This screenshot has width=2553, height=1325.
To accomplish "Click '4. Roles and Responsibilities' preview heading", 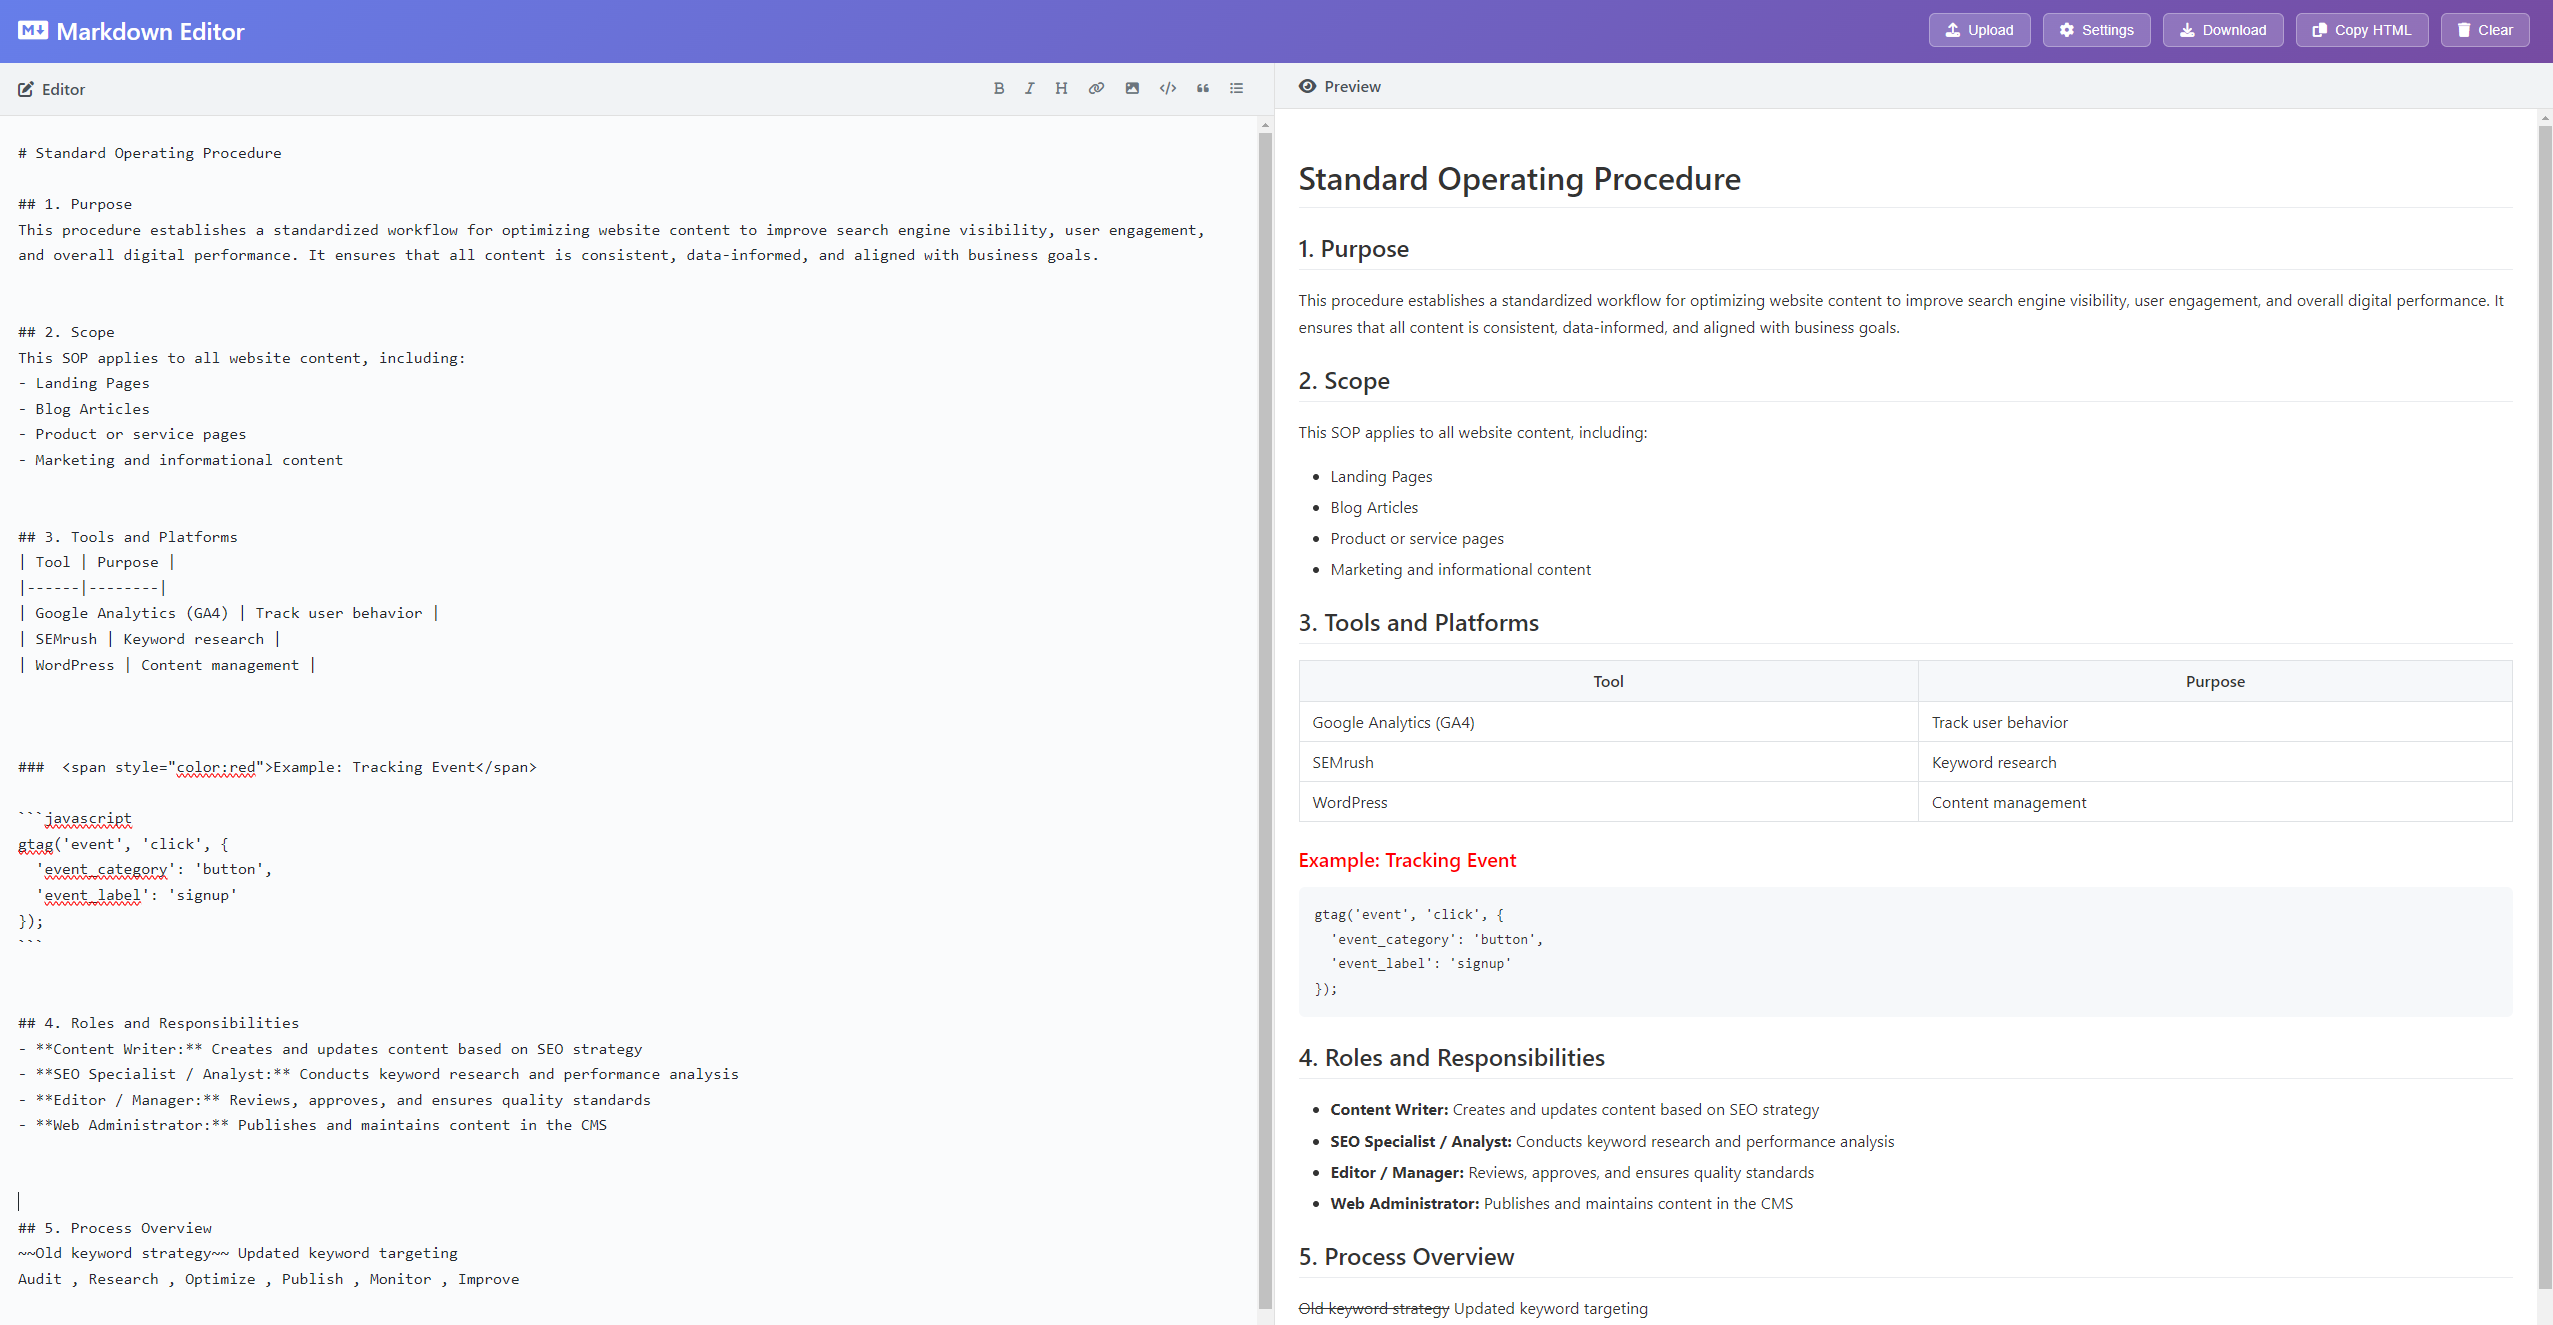I will tap(1451, 1058).
